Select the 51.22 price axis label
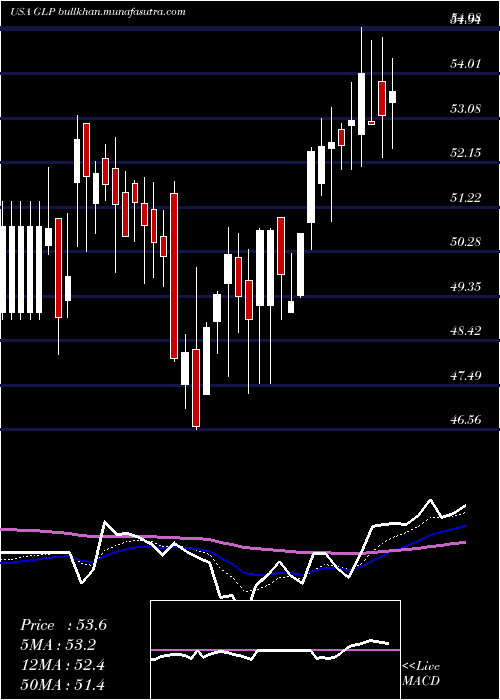500x700 pixels. tap(466, 197)
